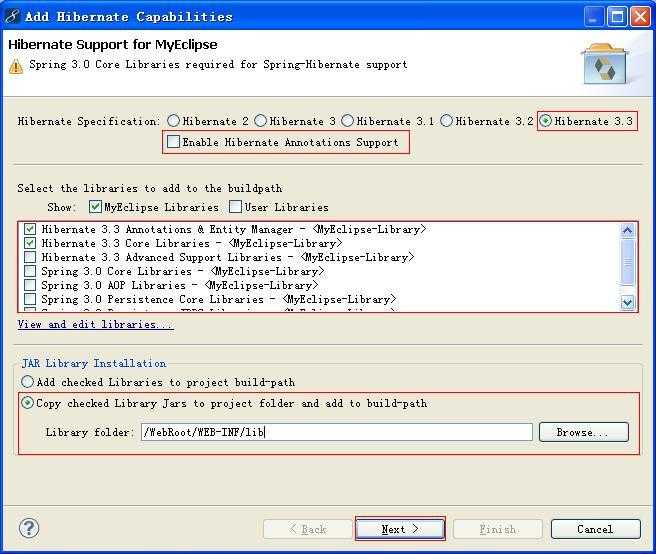Click the warning triangle icon
656x554 pixels.
click(16, 67)
